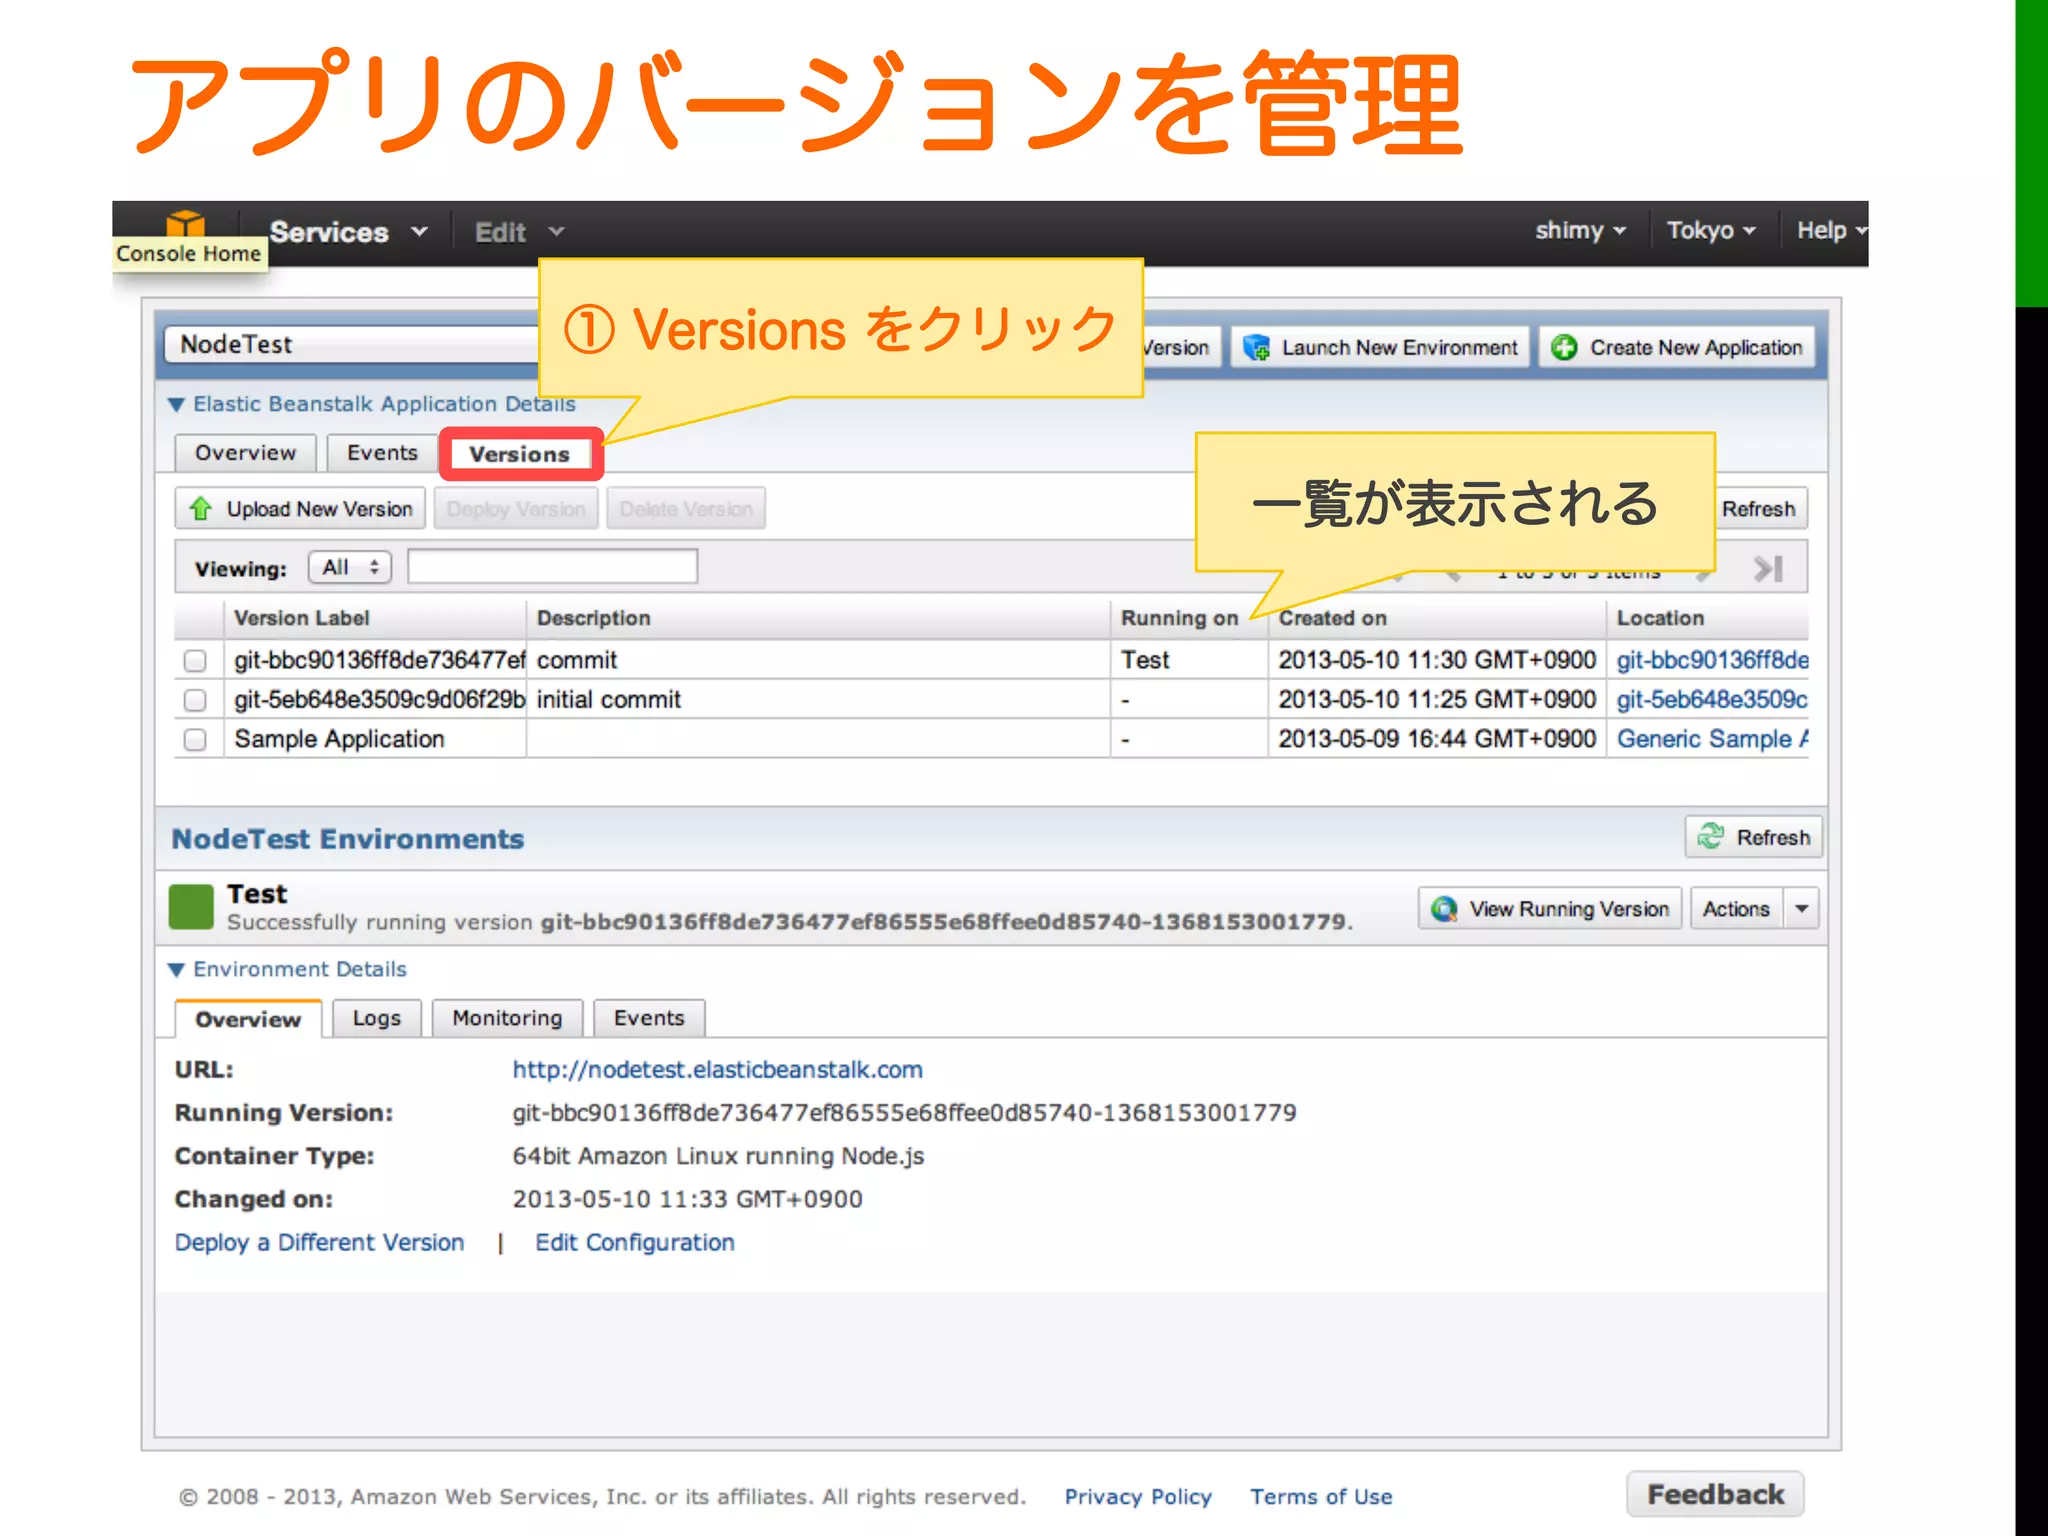Viewport: 2048px width, 1536px height.
Task: Click Refresh in the versions toolbar
Action: [x=1758, y=508]
